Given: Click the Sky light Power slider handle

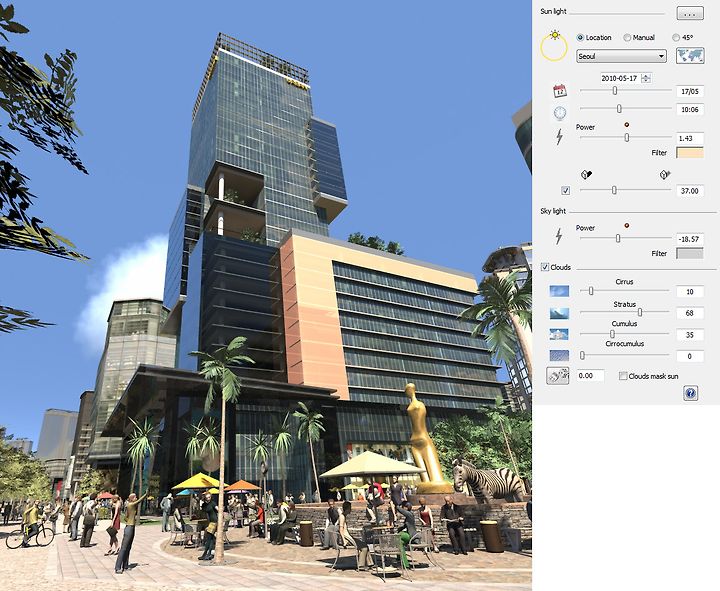Looking at the screenshot, I should tap(618, 238).
